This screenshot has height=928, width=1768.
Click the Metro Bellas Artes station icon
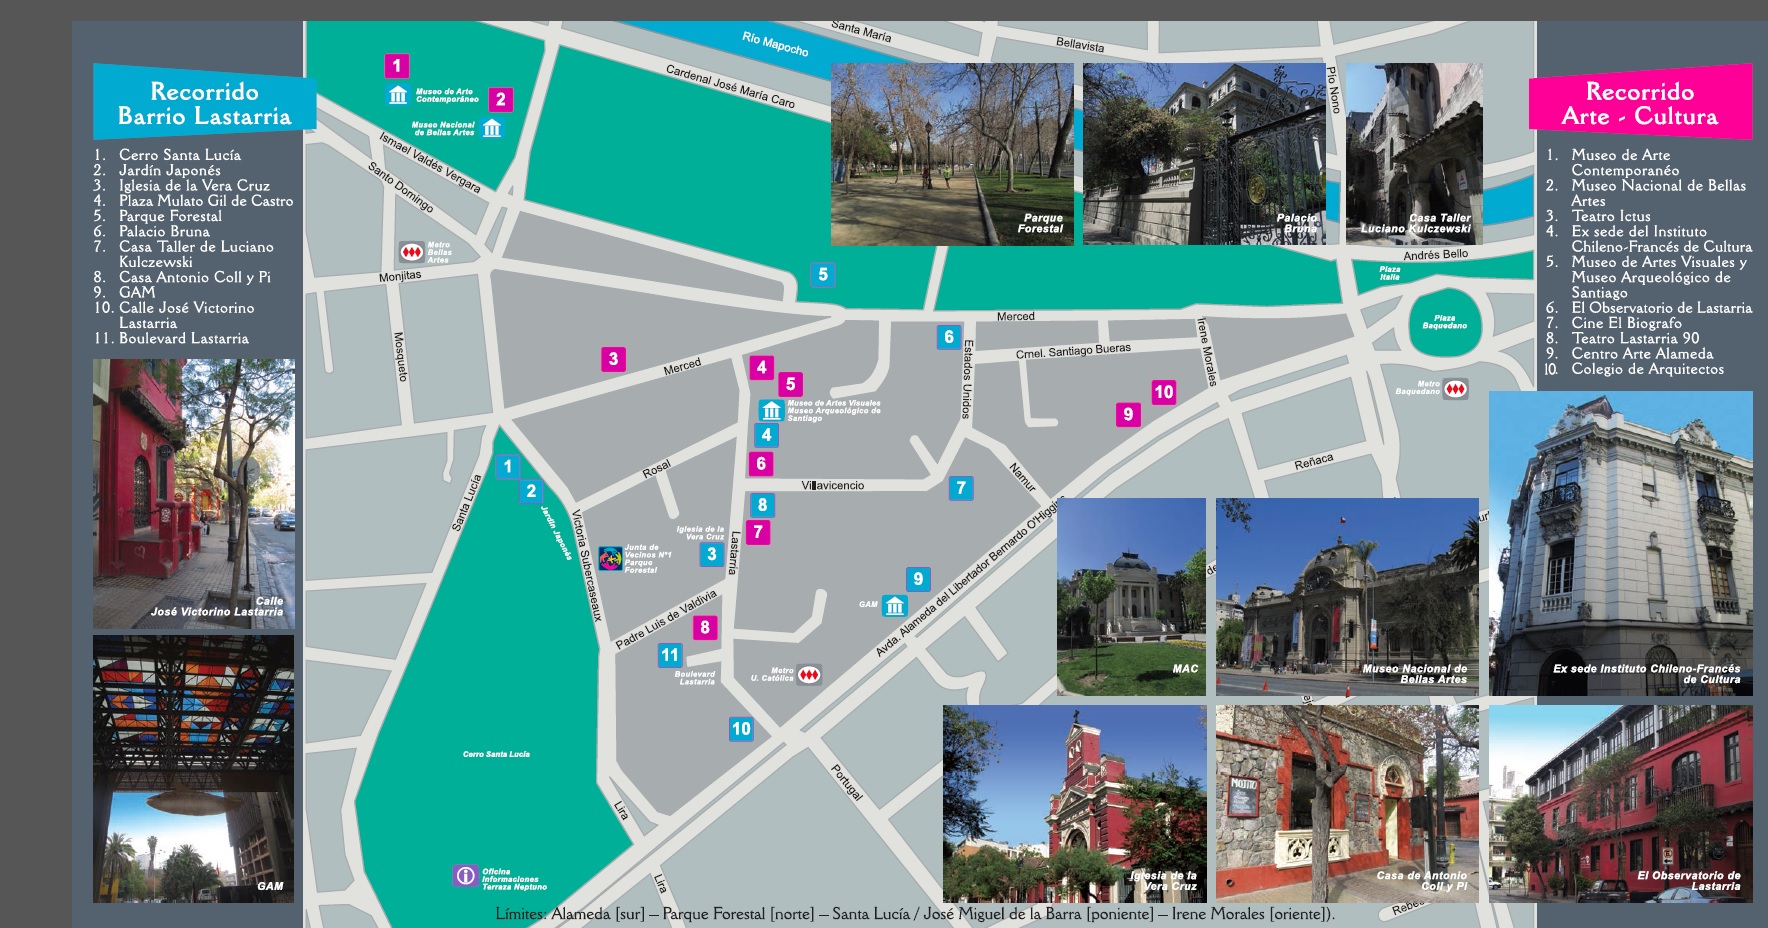pyautogui.click(x=411, y=252)
